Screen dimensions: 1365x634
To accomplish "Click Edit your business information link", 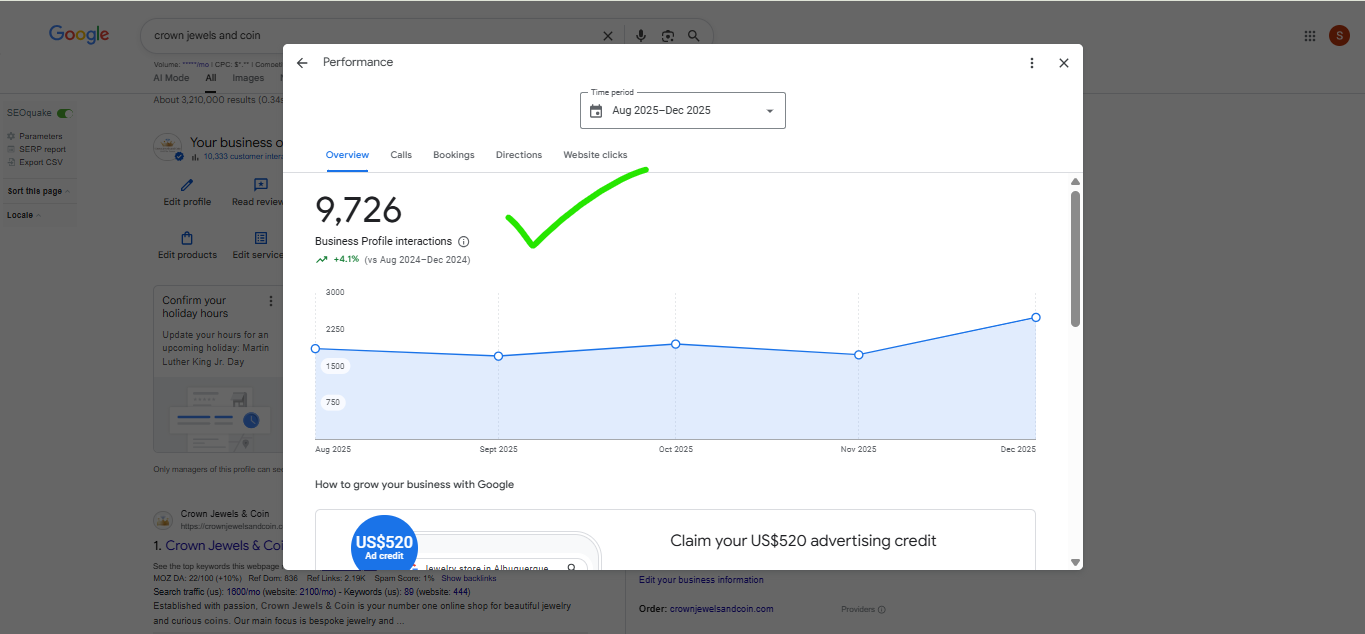I will pos(701,580).
